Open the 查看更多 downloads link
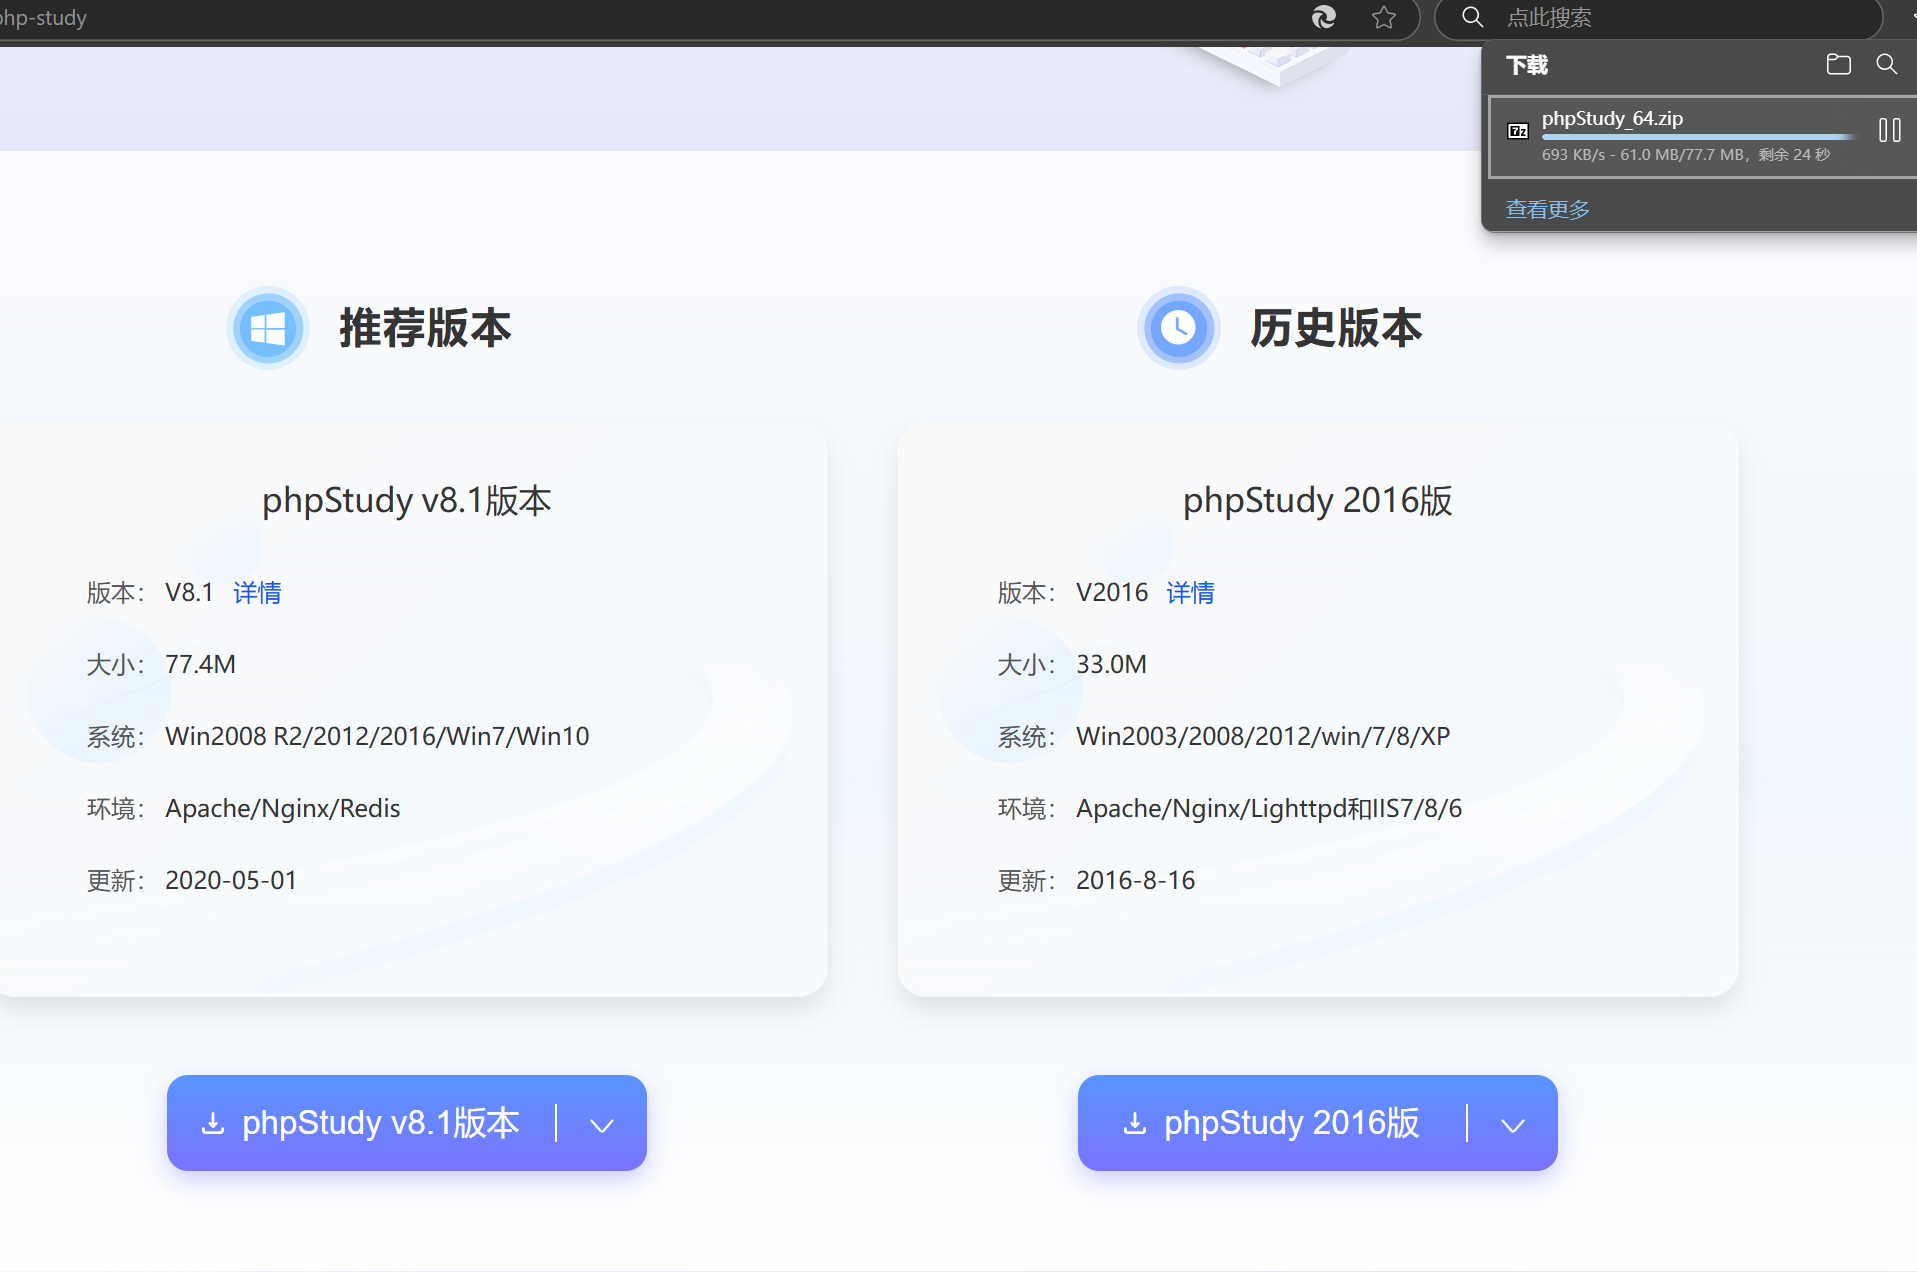 coord(1547,209)
